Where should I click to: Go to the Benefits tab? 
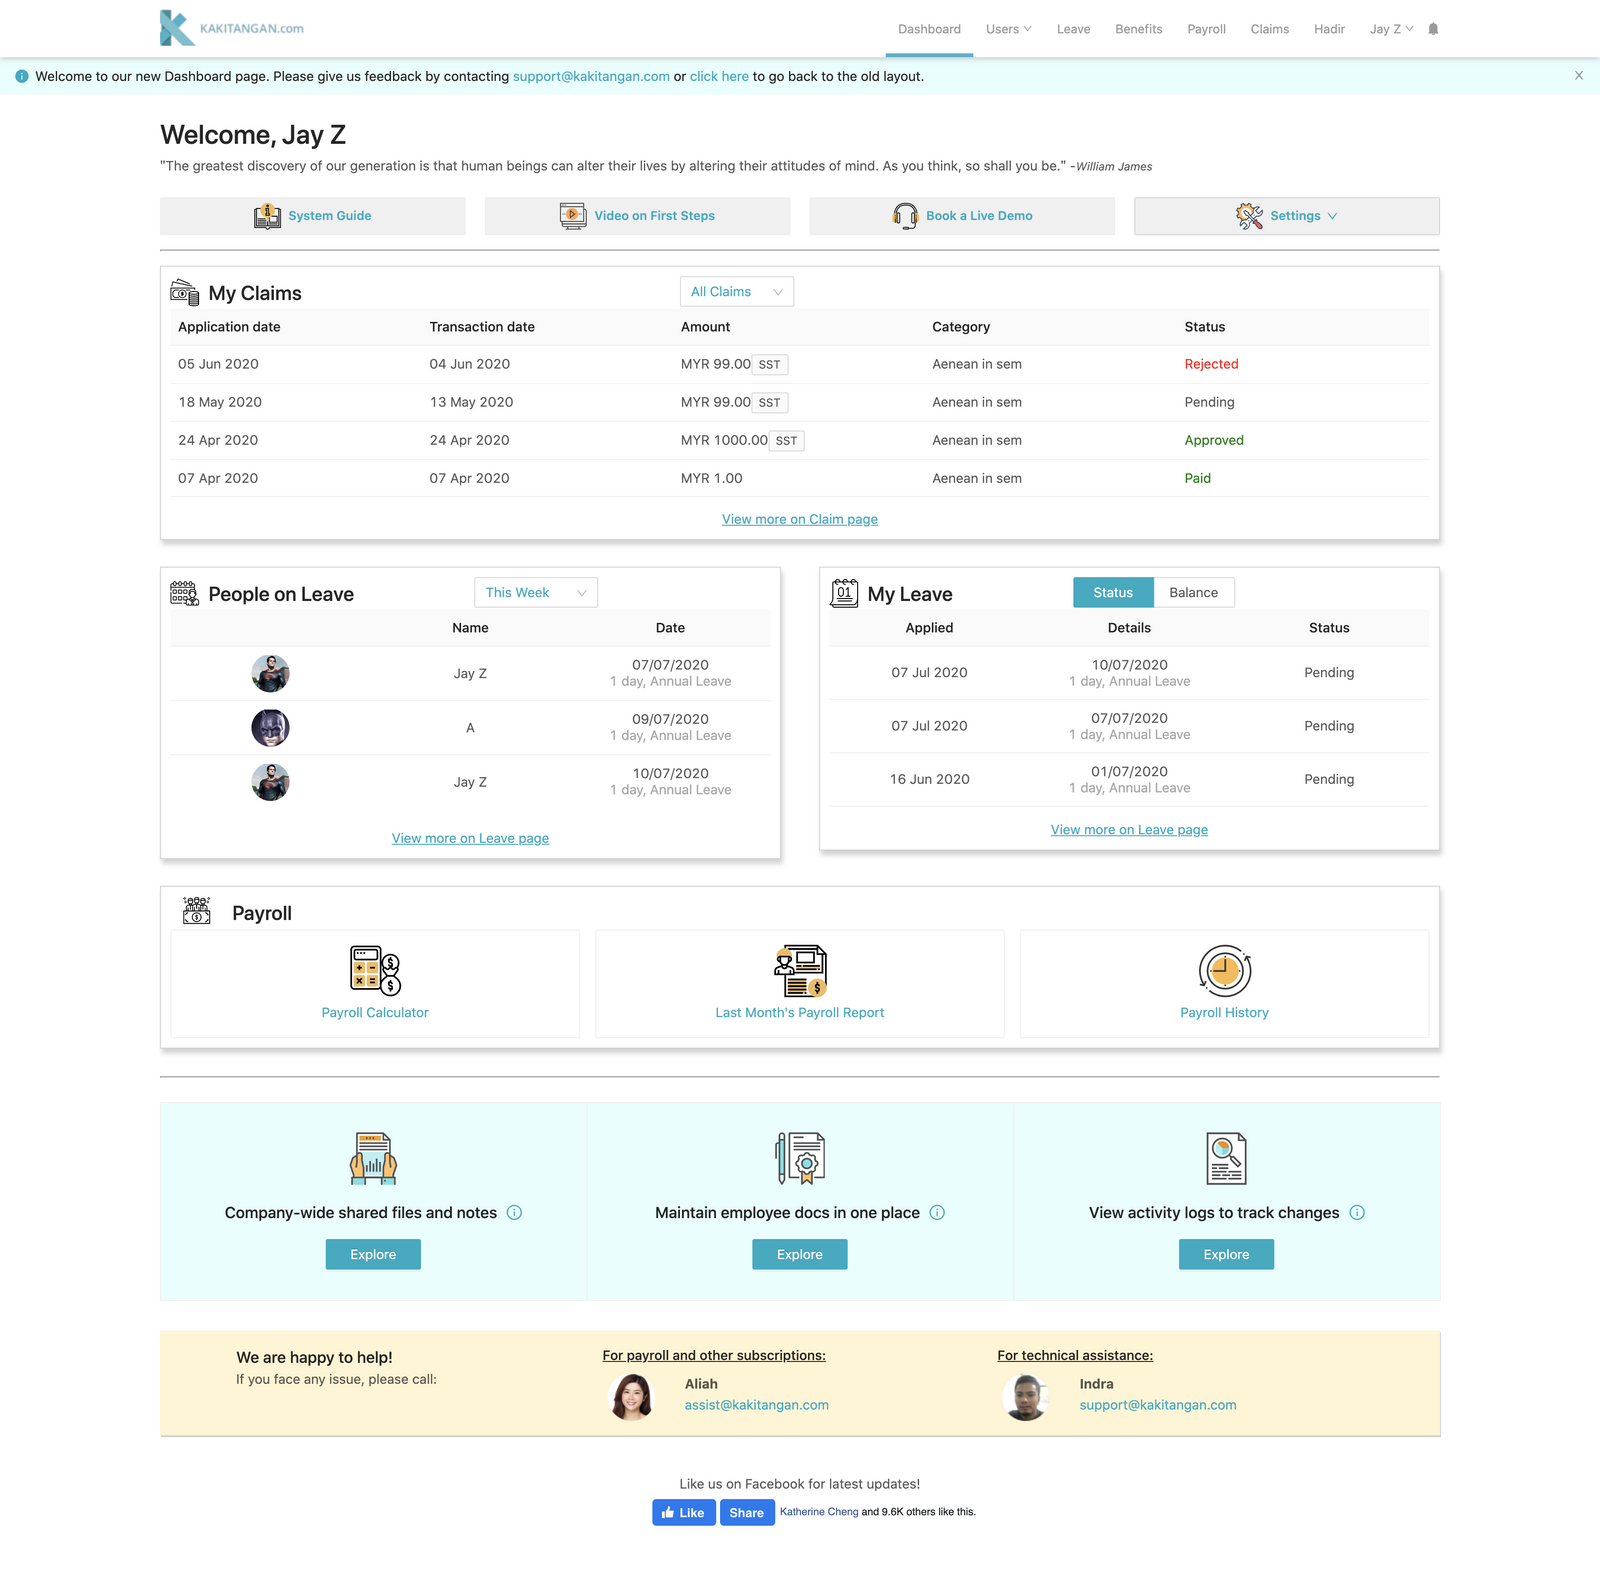coord(1138,28)
